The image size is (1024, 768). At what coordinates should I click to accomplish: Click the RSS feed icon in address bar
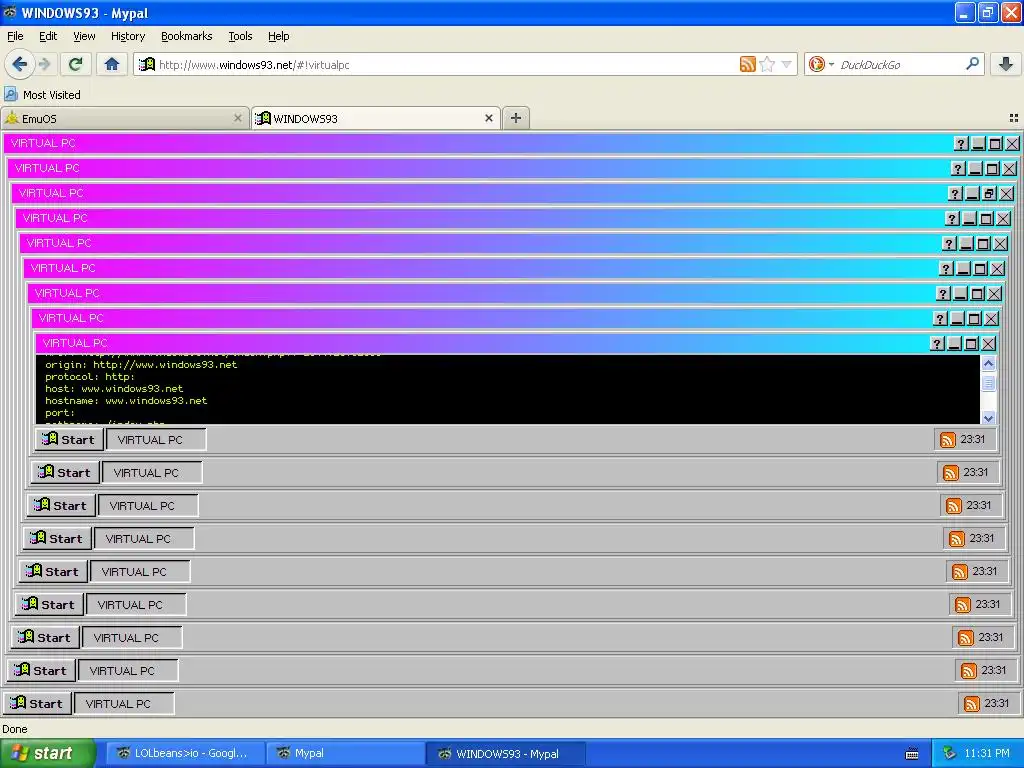[747, 64]
